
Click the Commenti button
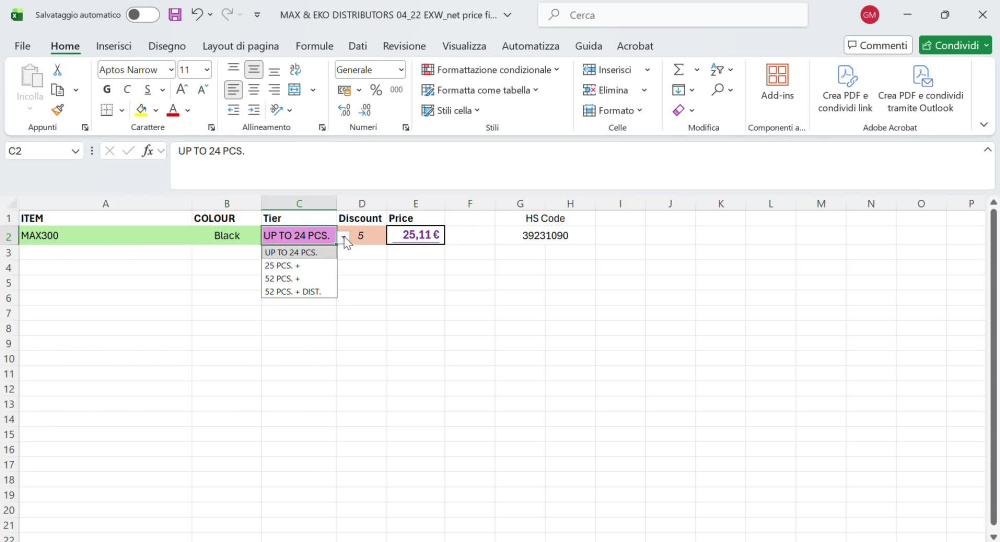878,45
